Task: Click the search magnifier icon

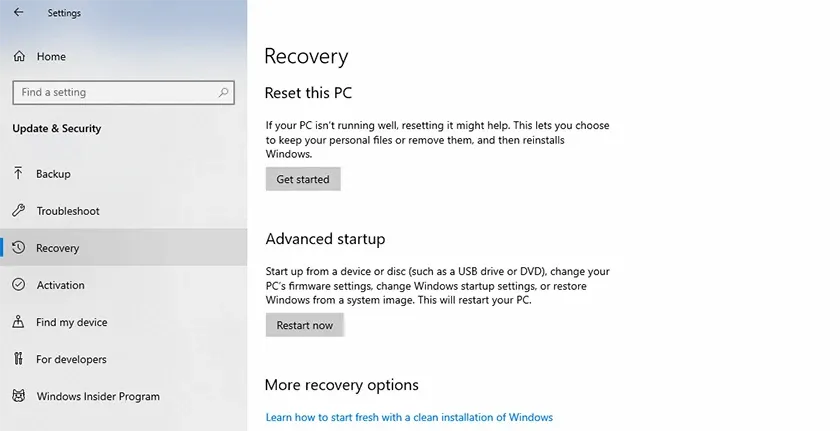Action: point(223,92)
